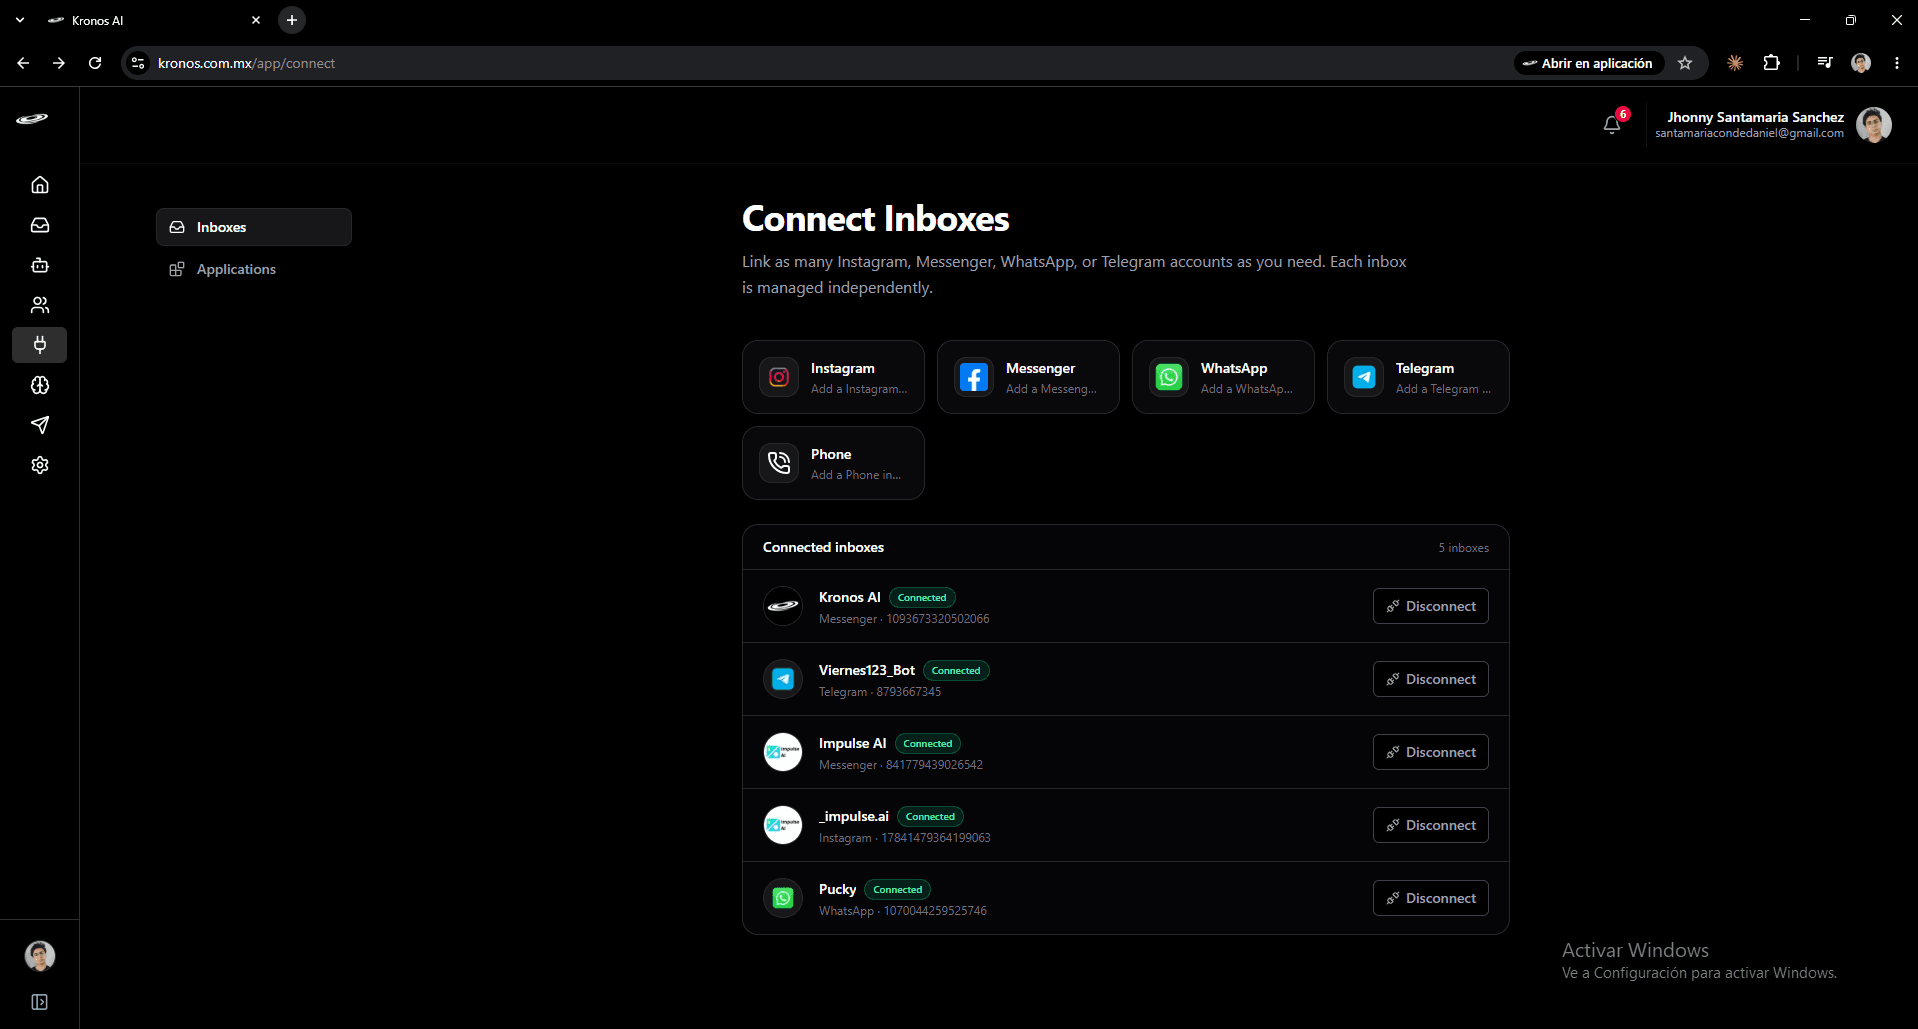Viewport: 1918px width, 1029px height.
Task: Toggle the sidebar collapse panel icon
Action: coord(40,1002)
